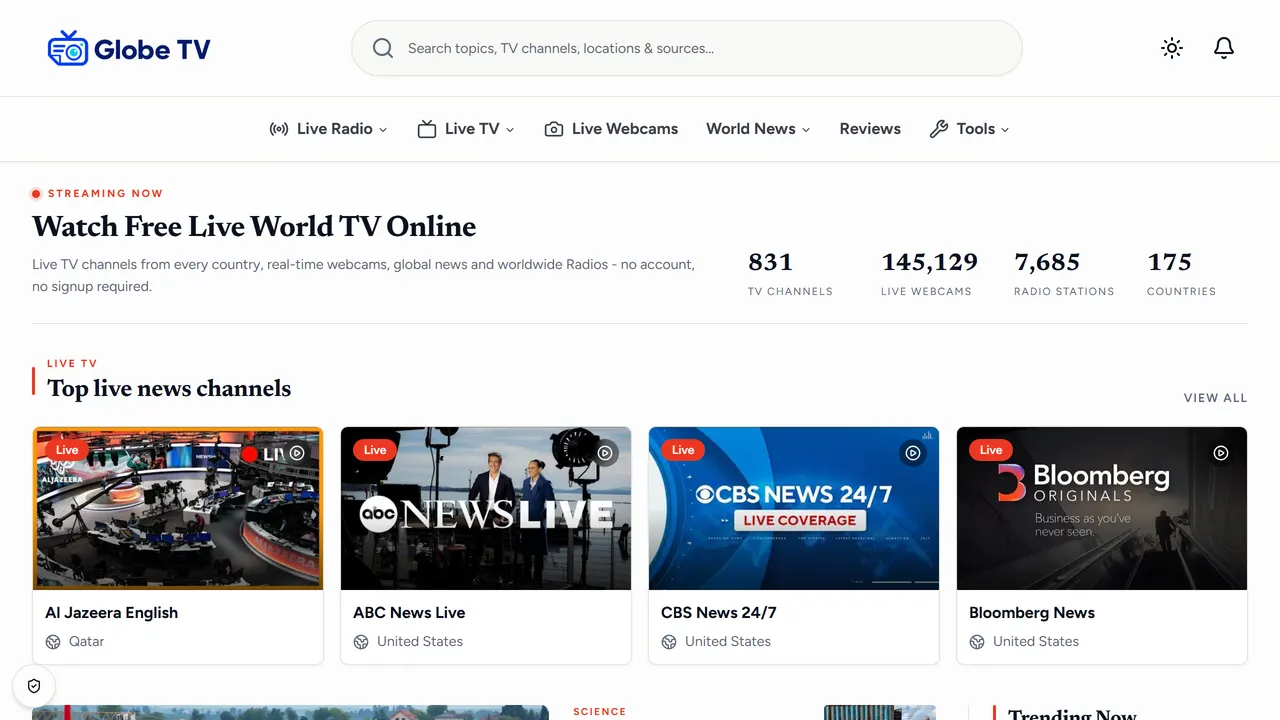Click the 831 TV Channels stat
Viewport: 1280px width, 720px height.
click(x=790, y=273)
